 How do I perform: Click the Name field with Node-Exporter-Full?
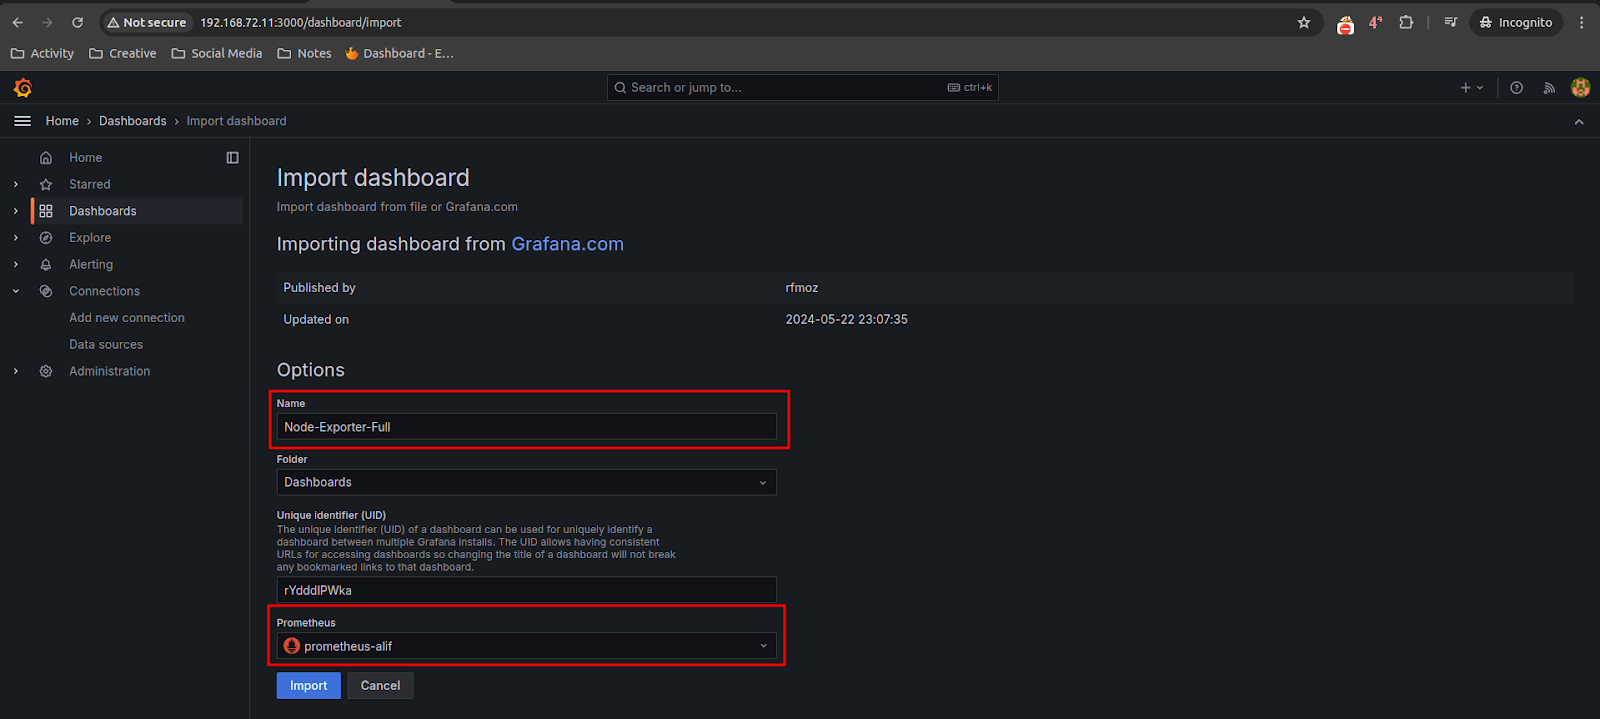coord(526,427)
